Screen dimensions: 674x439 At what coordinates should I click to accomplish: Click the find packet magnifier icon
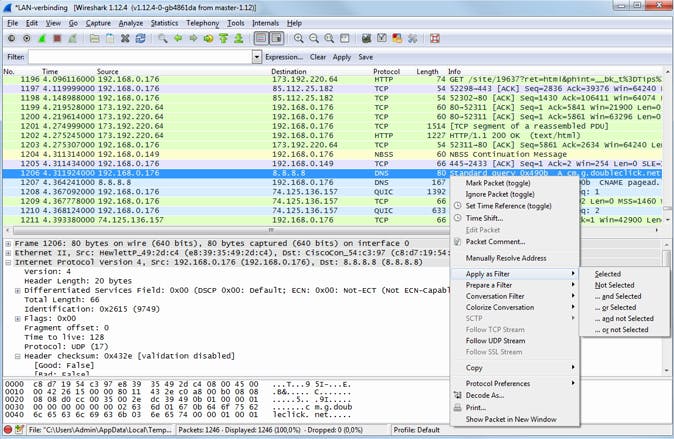coord(163,39)
